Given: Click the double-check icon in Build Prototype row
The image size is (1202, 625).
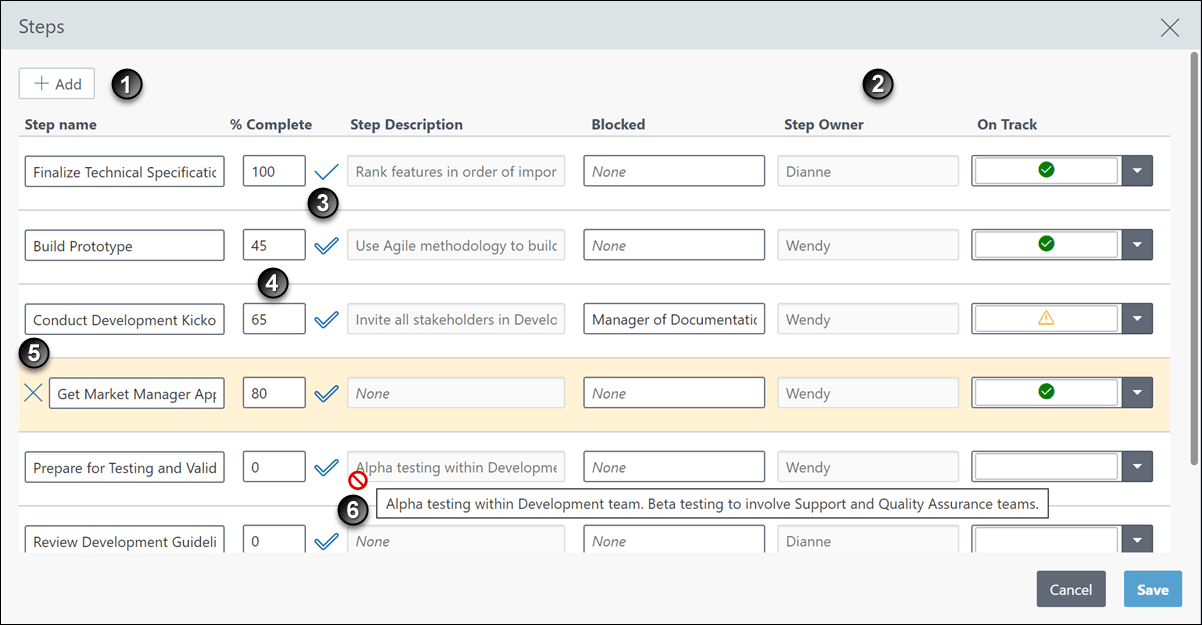Looking at the screenshot, I should (326, 246).
